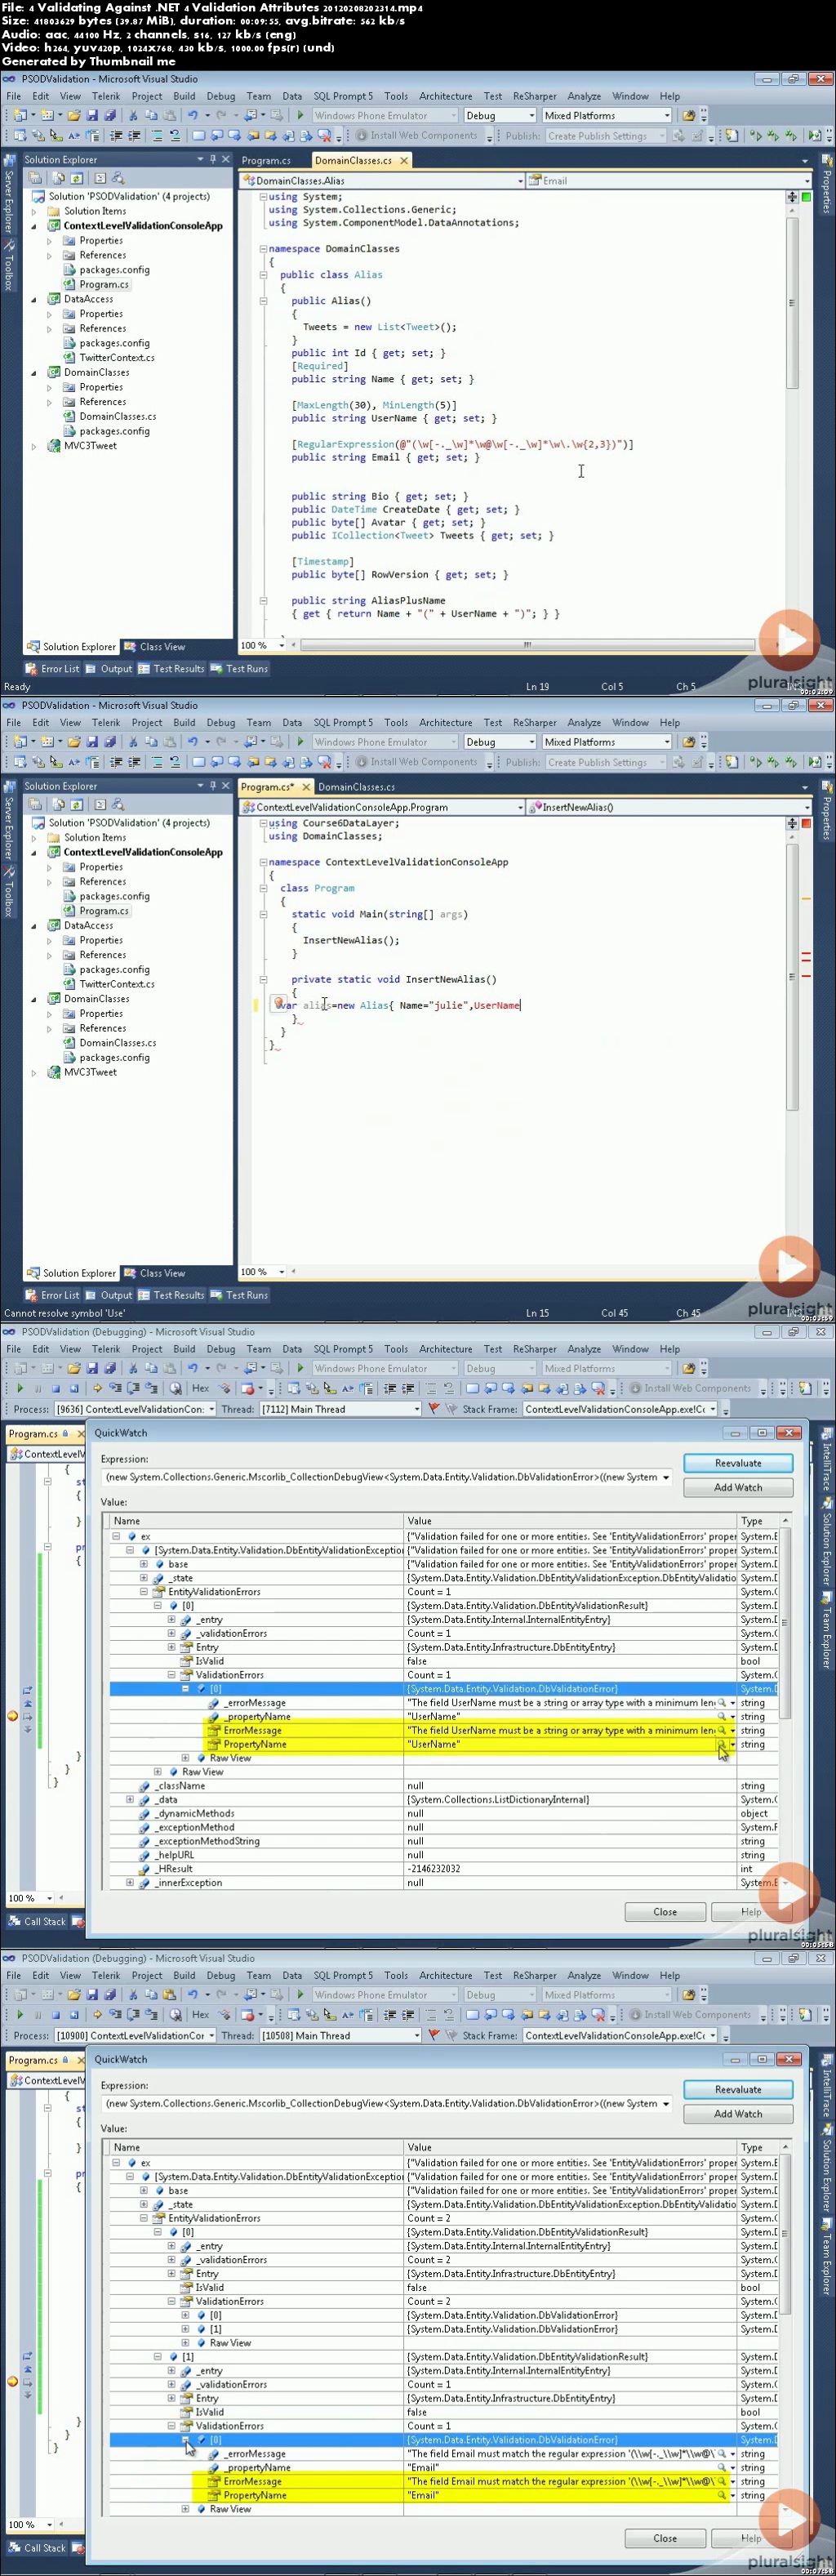
Task: Close the DomainClasses.cs editor tab with its X
Action: [x=404, y=160]
